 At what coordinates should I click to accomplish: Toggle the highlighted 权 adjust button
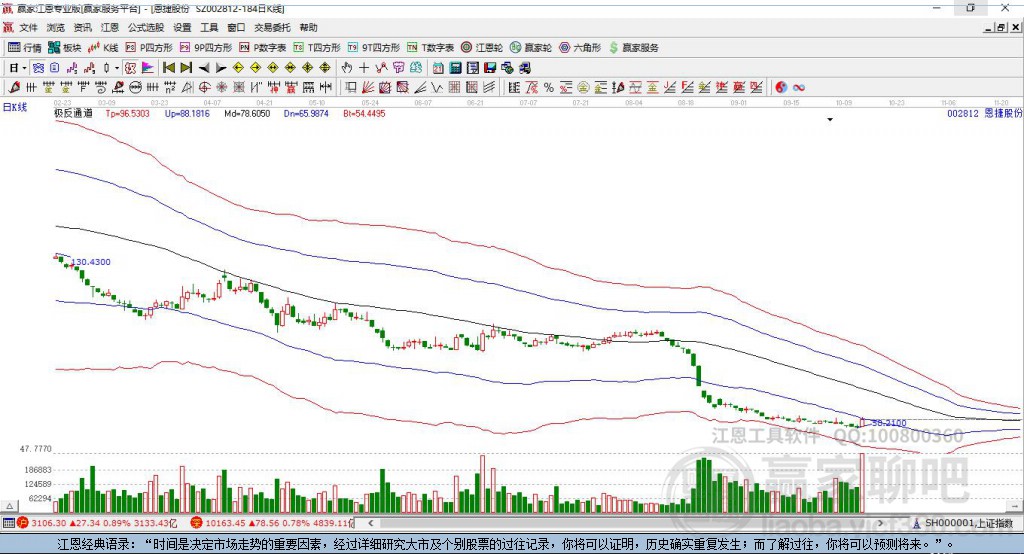(x=130, y=68)
